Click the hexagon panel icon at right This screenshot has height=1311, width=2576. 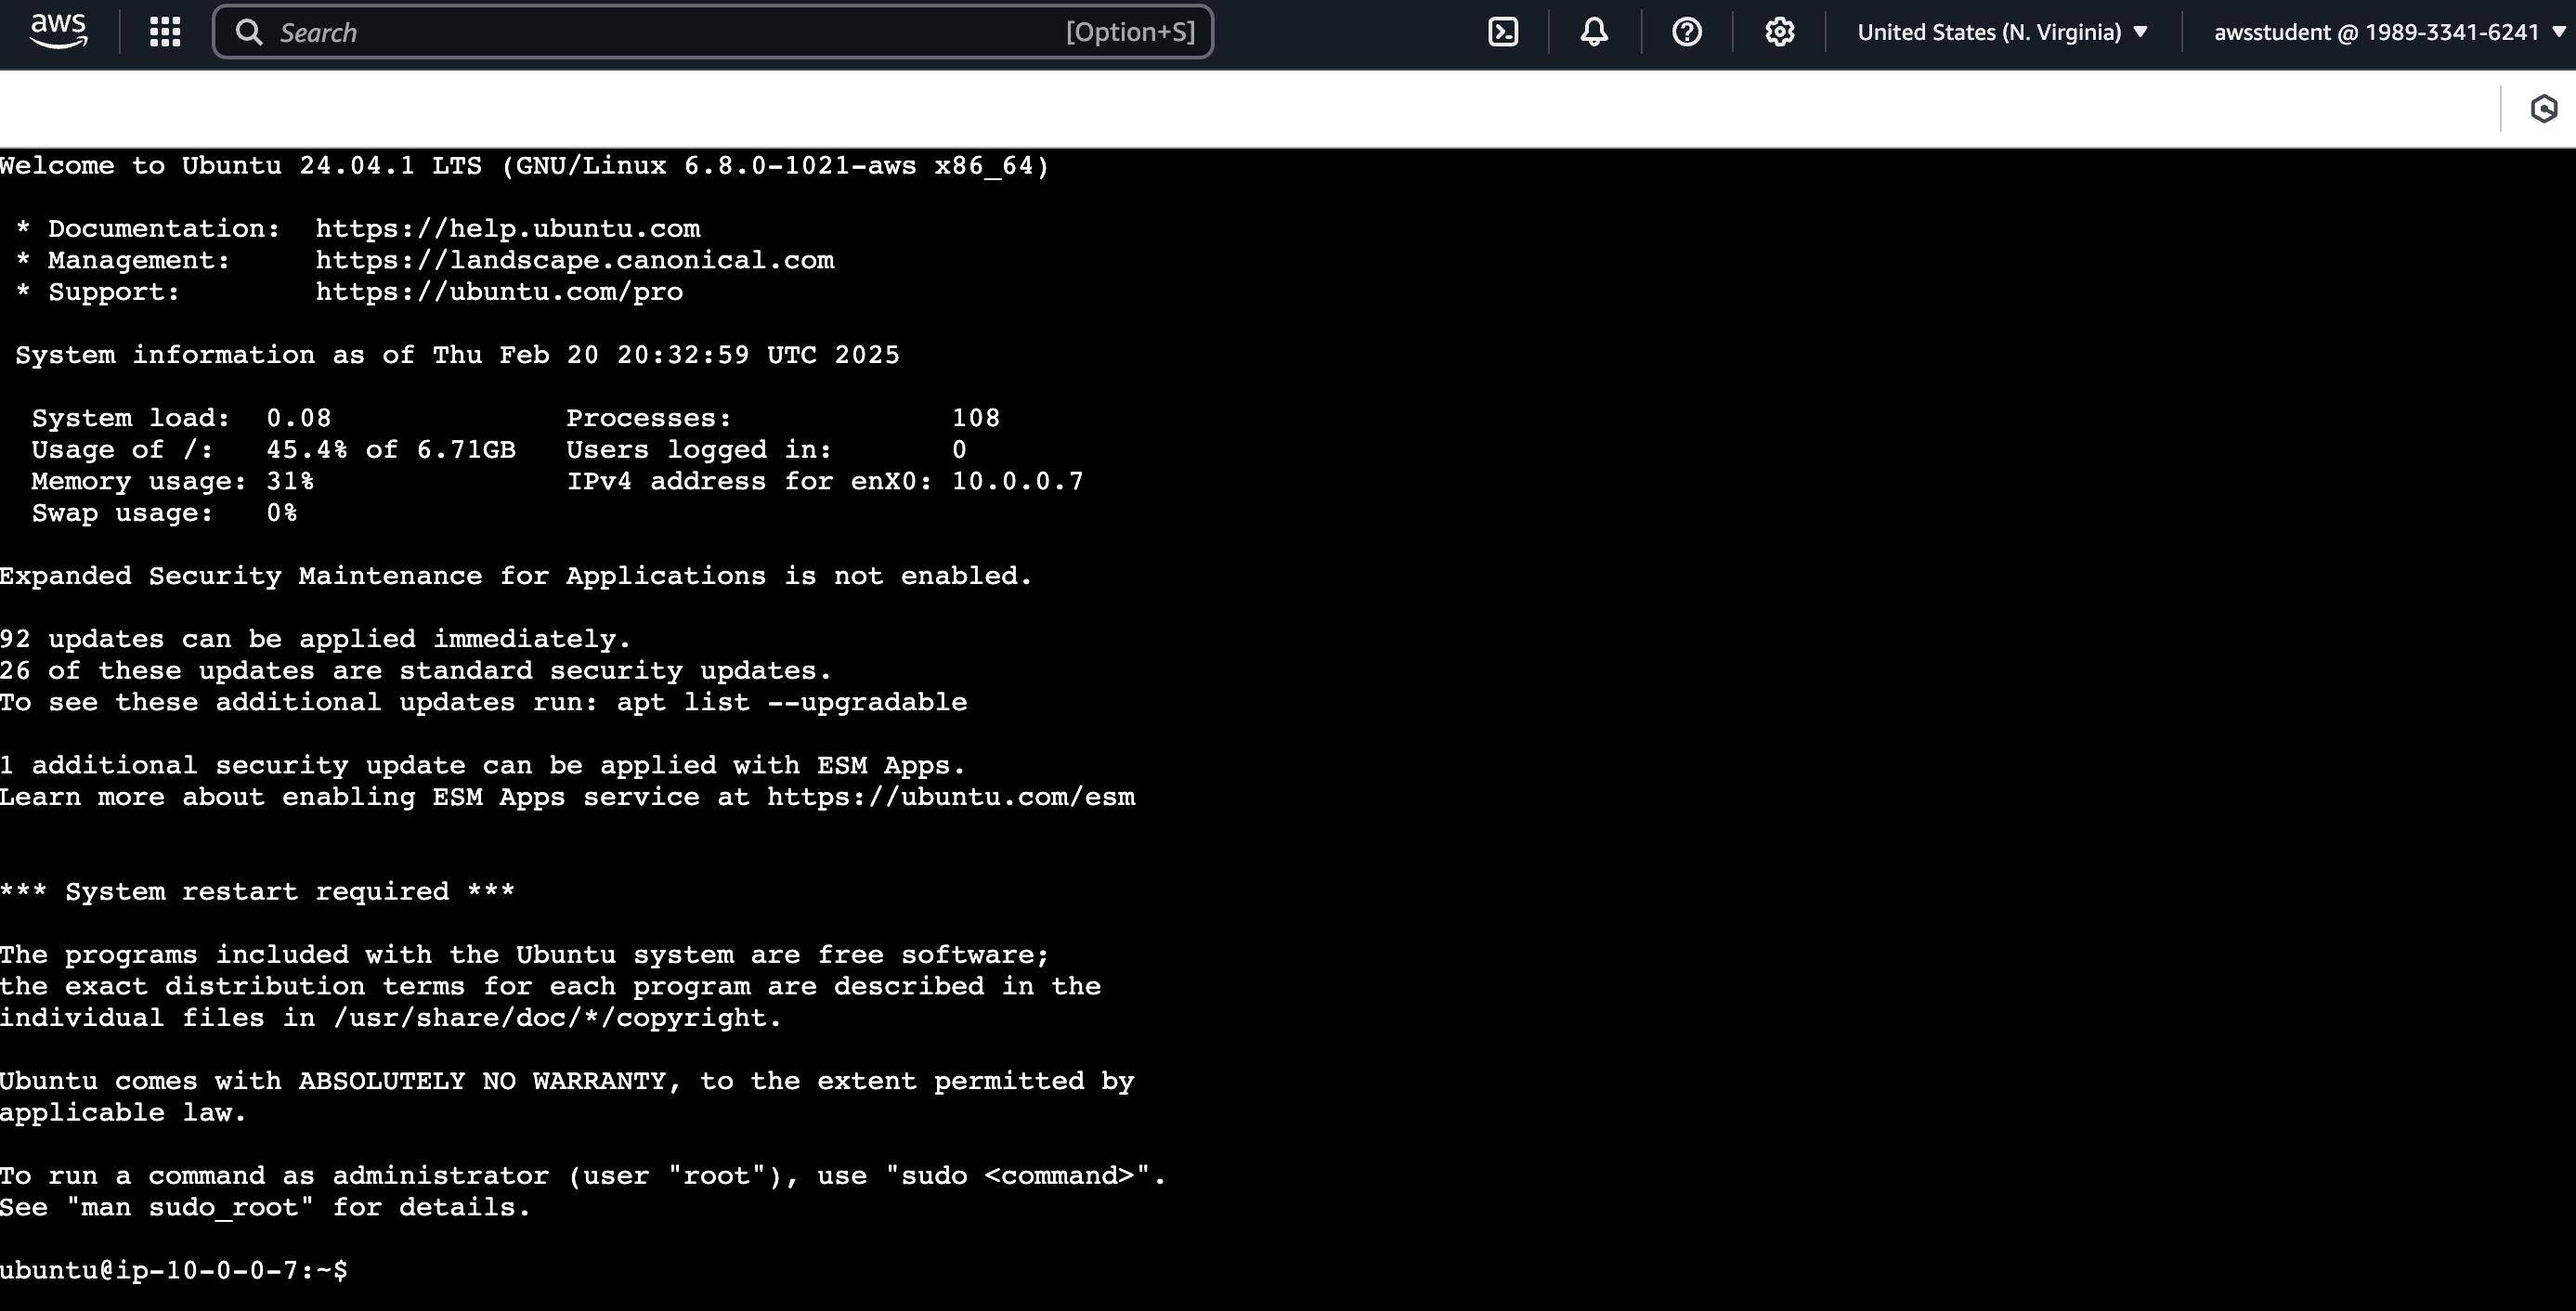(x=2544, y=108)
